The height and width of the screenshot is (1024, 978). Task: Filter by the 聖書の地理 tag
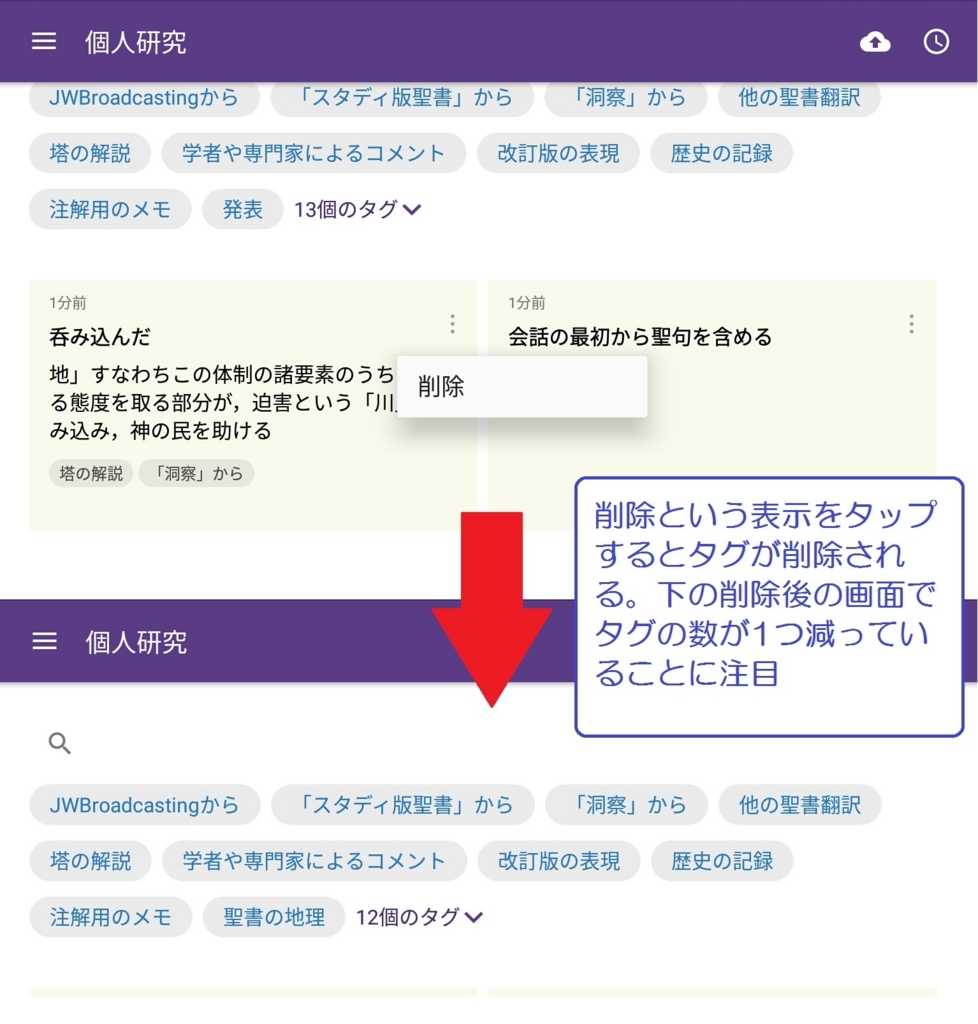274,917
